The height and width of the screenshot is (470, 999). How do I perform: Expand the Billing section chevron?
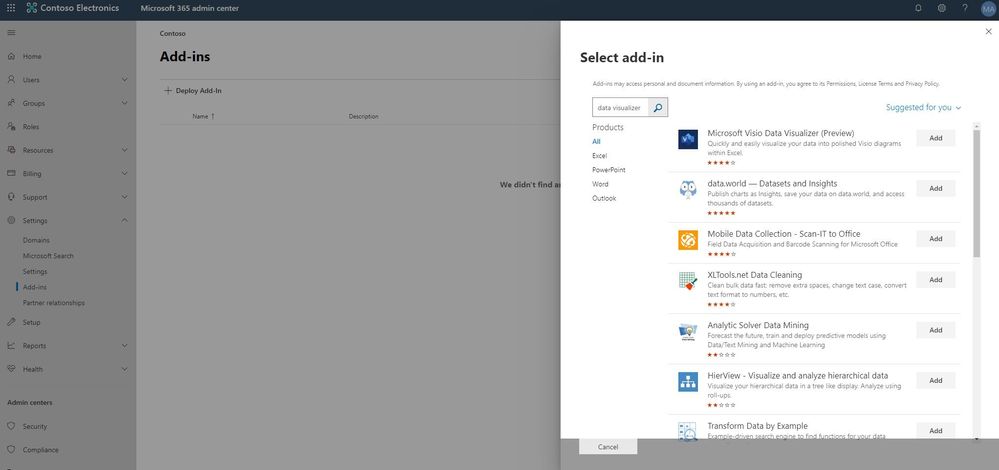point(124,173)
